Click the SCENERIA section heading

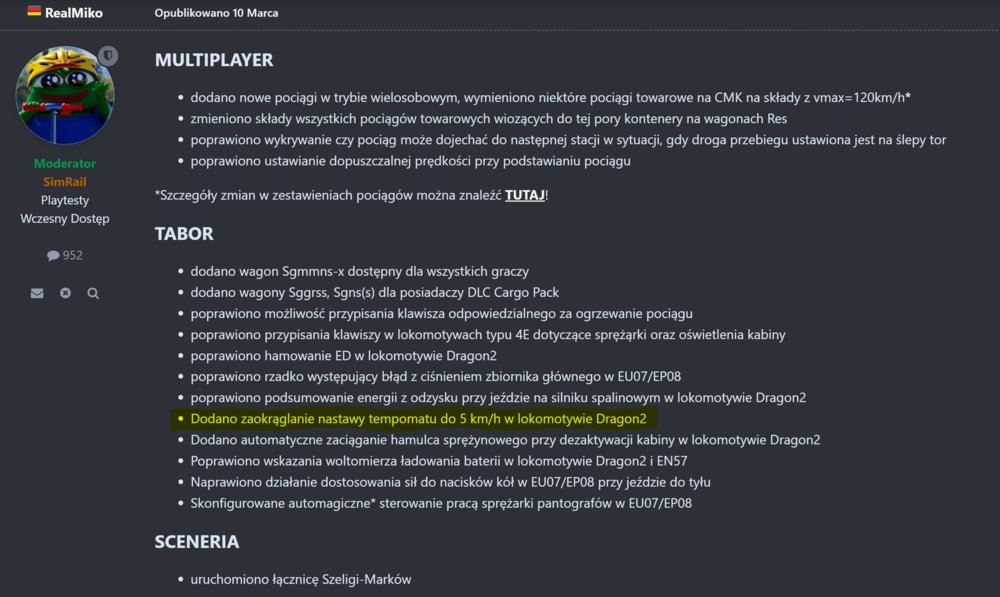pyautogui.click(x=197, y=542)
